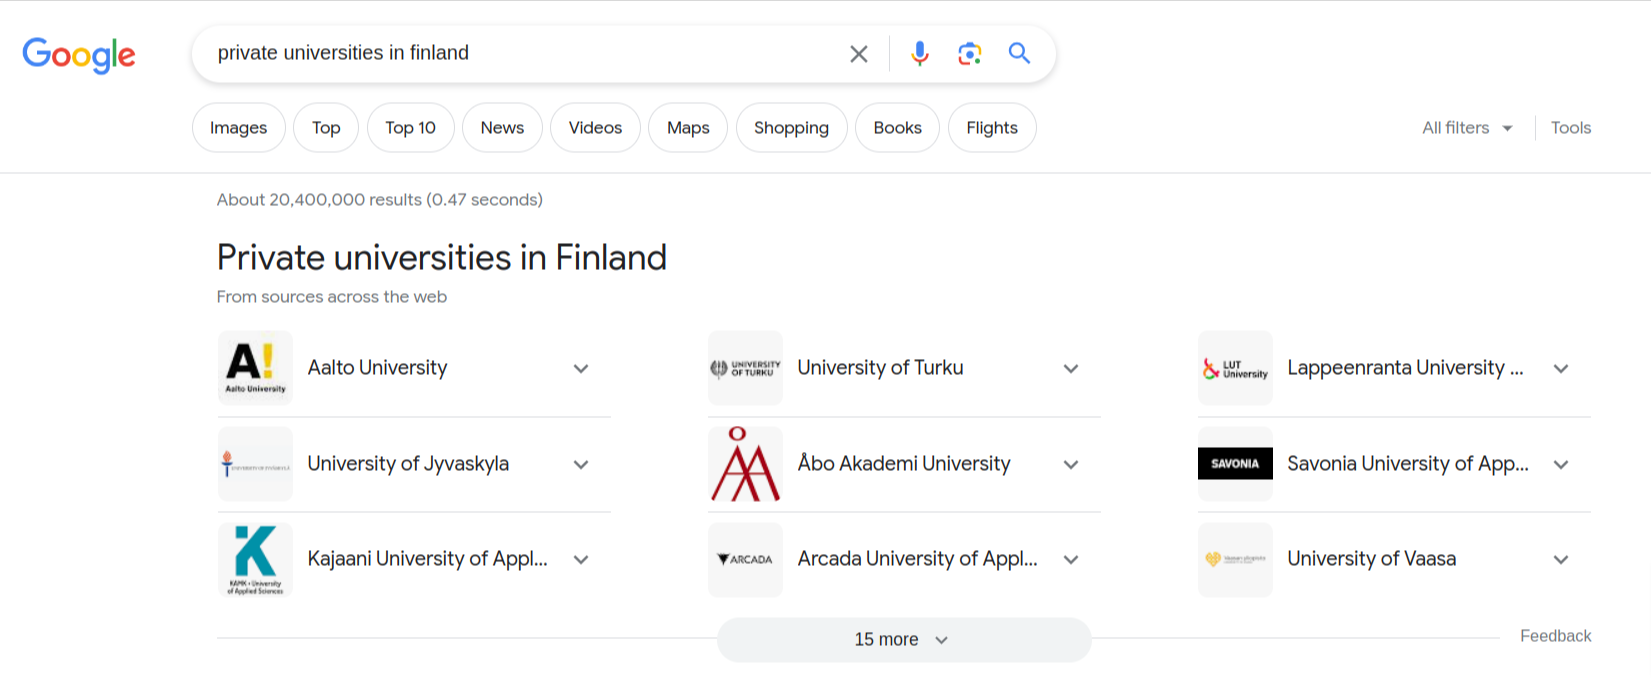Click the Feedback link
The image size is (1651, 697).
coord(1555,636)
